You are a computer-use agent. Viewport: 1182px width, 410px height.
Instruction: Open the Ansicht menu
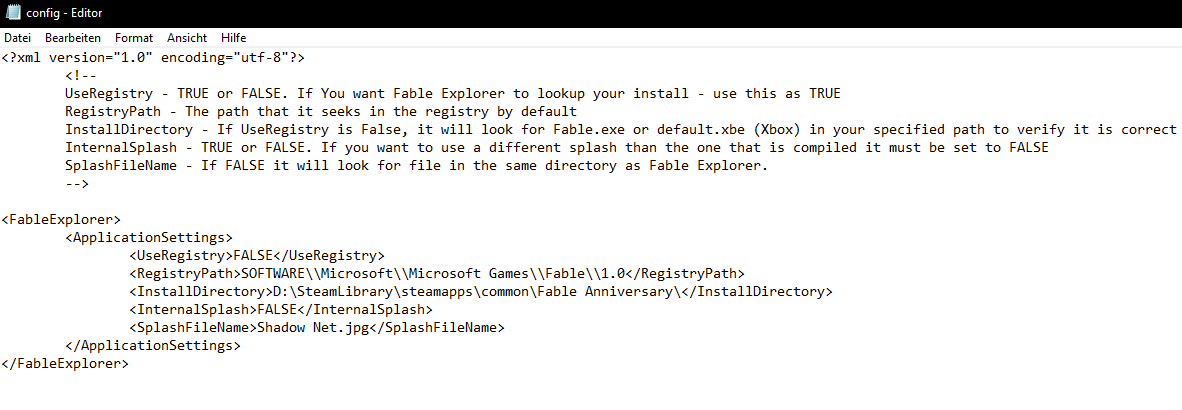(x=187, y=37)
